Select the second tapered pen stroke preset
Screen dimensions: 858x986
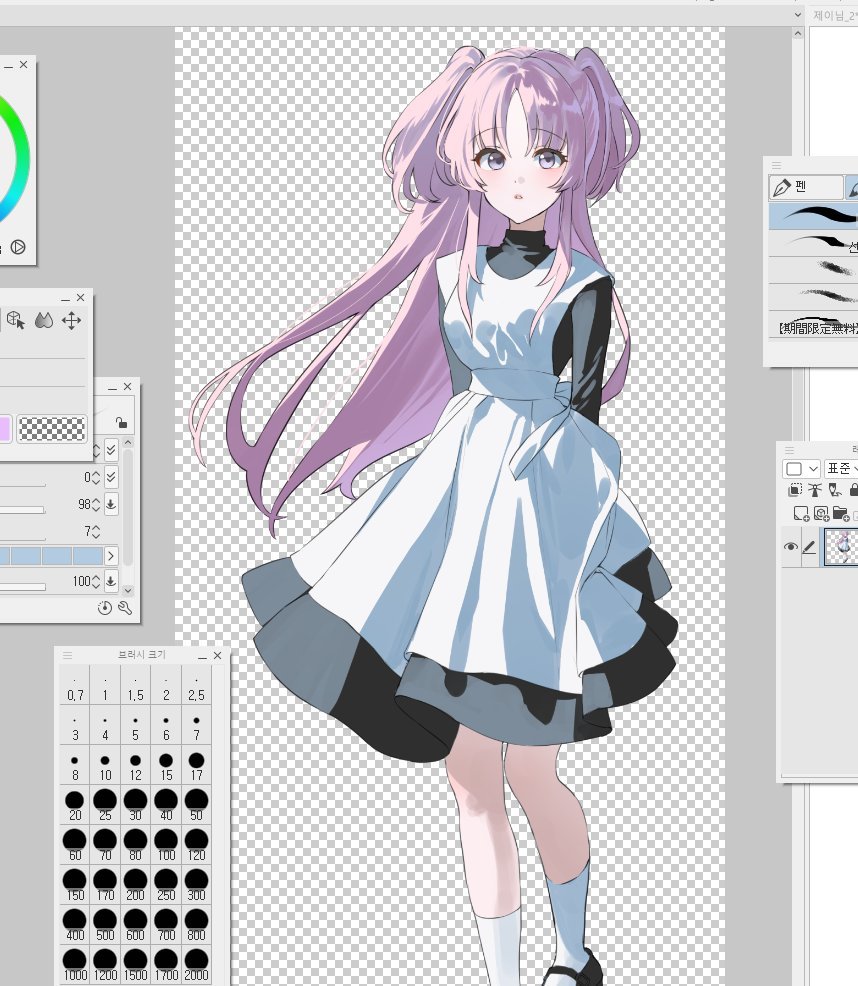[813, 242]
